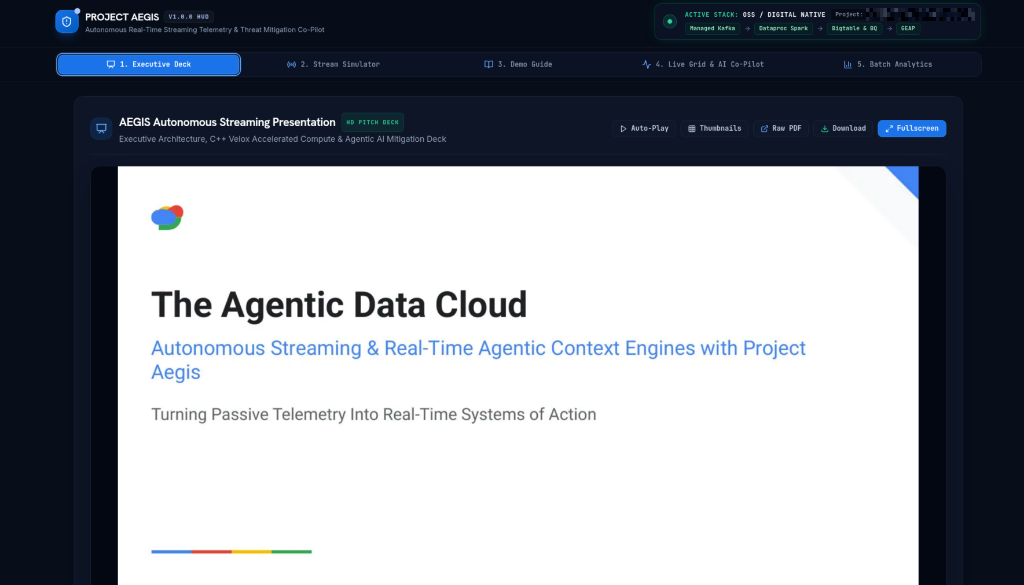
Task: Click the Managed Kafka stack chip
Action: 712,29
